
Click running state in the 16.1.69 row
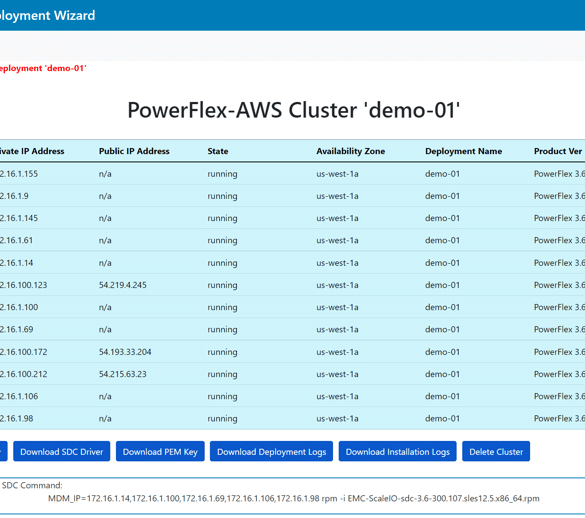click(x=222, y=330)
